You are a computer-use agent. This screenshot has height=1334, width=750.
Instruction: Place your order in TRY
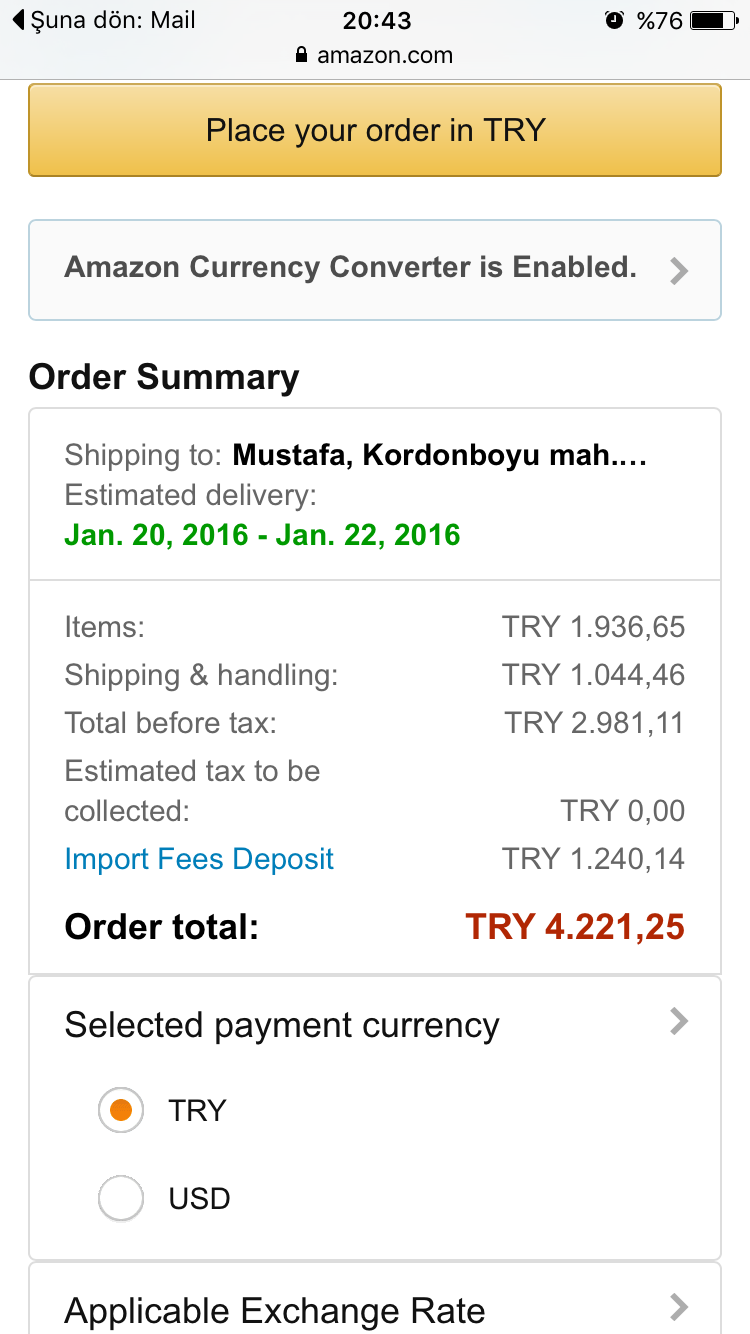click(x=375, y=130)
